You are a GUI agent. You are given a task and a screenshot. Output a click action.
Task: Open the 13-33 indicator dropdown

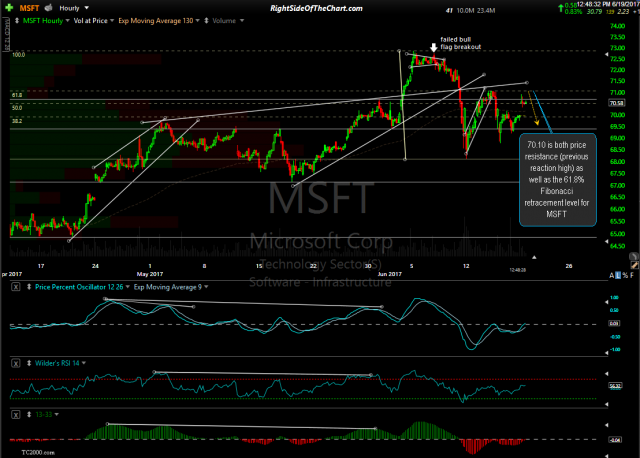pos(56,415)
